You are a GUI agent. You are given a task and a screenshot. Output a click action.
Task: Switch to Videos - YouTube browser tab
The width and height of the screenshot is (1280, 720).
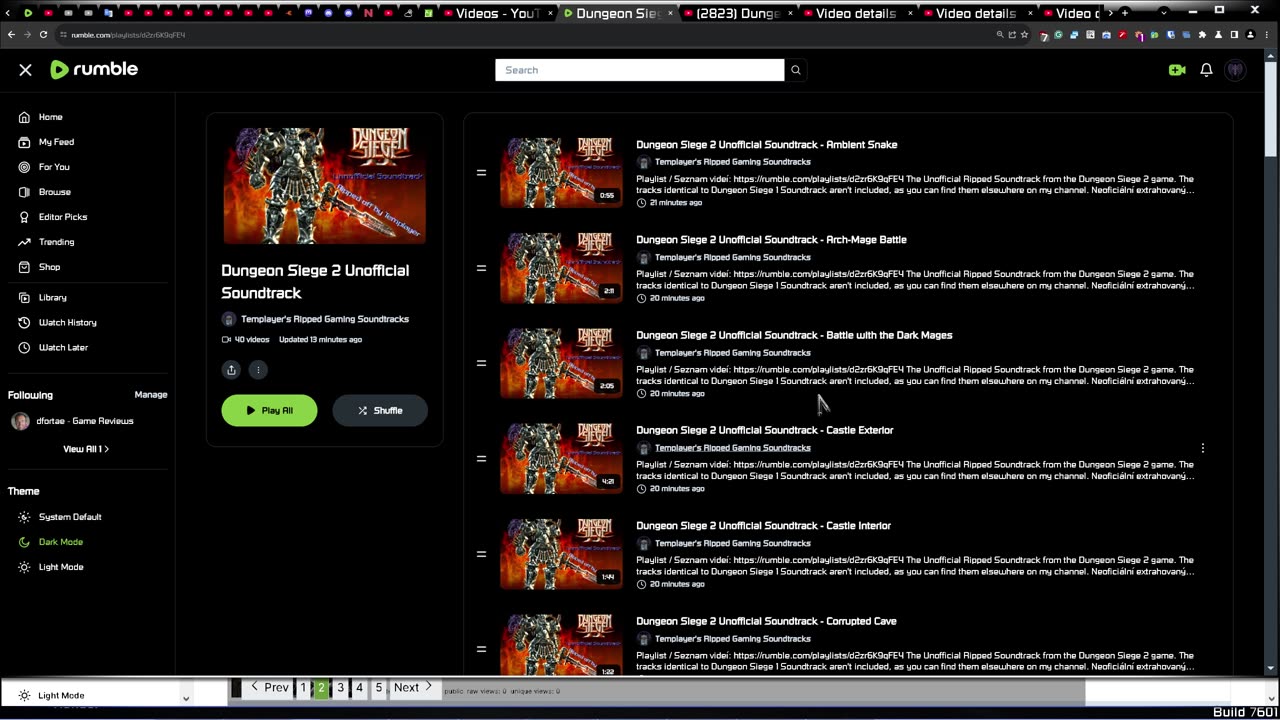point(497,13)
